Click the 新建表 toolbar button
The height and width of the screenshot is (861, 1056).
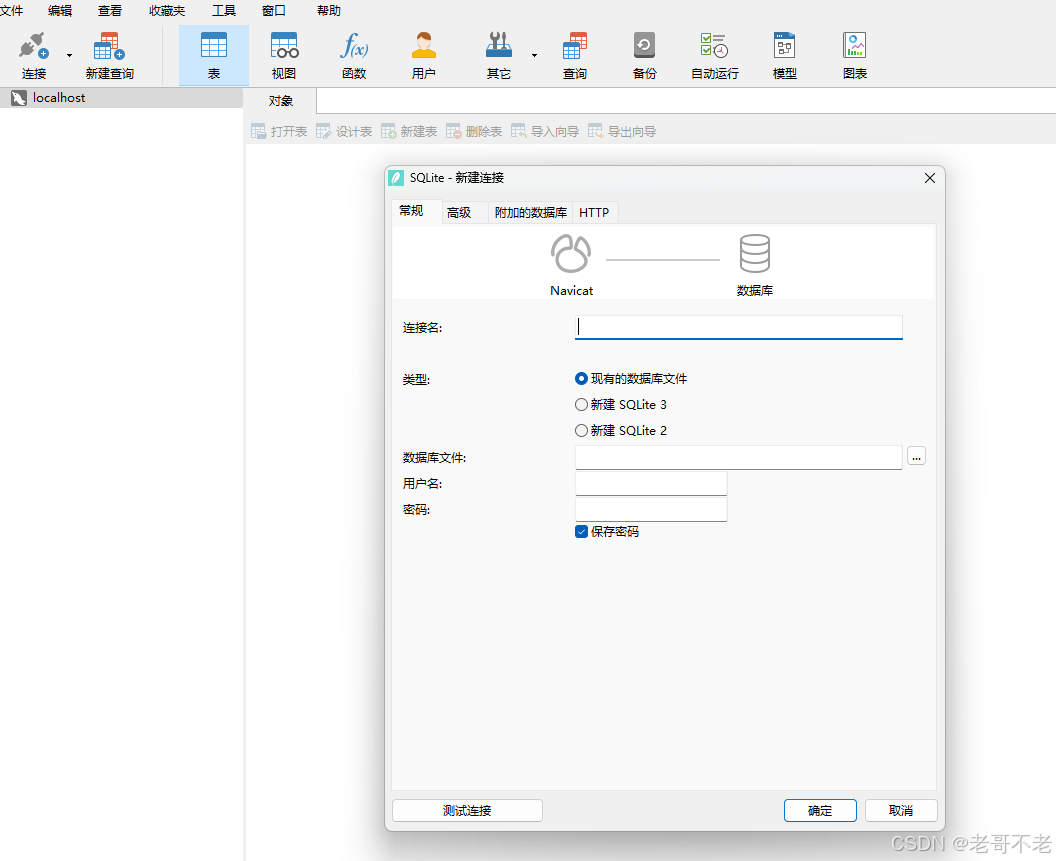409,131
